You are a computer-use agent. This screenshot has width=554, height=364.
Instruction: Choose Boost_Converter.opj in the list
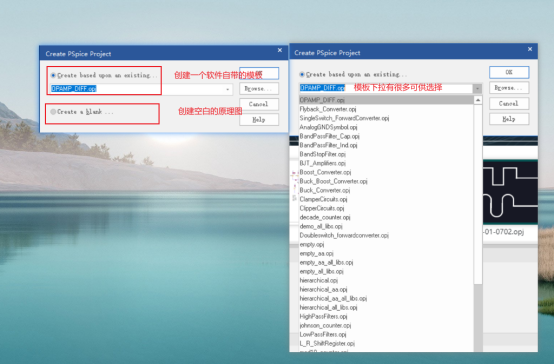point(386,172)
